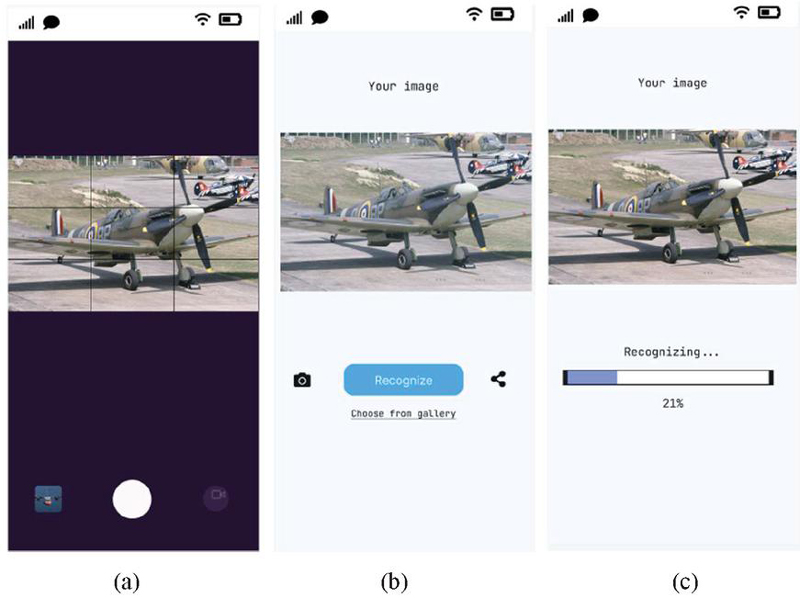Tap the Wi-Fi icon in first phone
800x598 pixels.
(x=203, y=19)
